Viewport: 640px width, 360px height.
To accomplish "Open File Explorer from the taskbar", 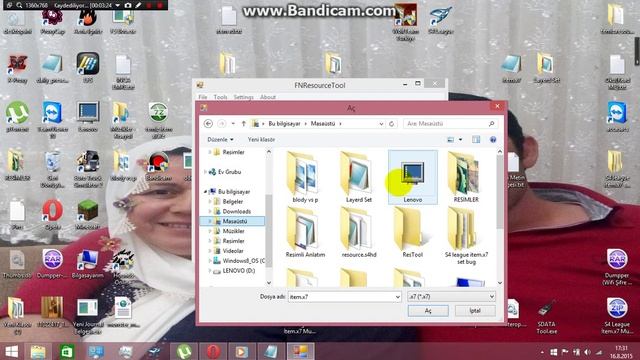I will coord(38,351).
